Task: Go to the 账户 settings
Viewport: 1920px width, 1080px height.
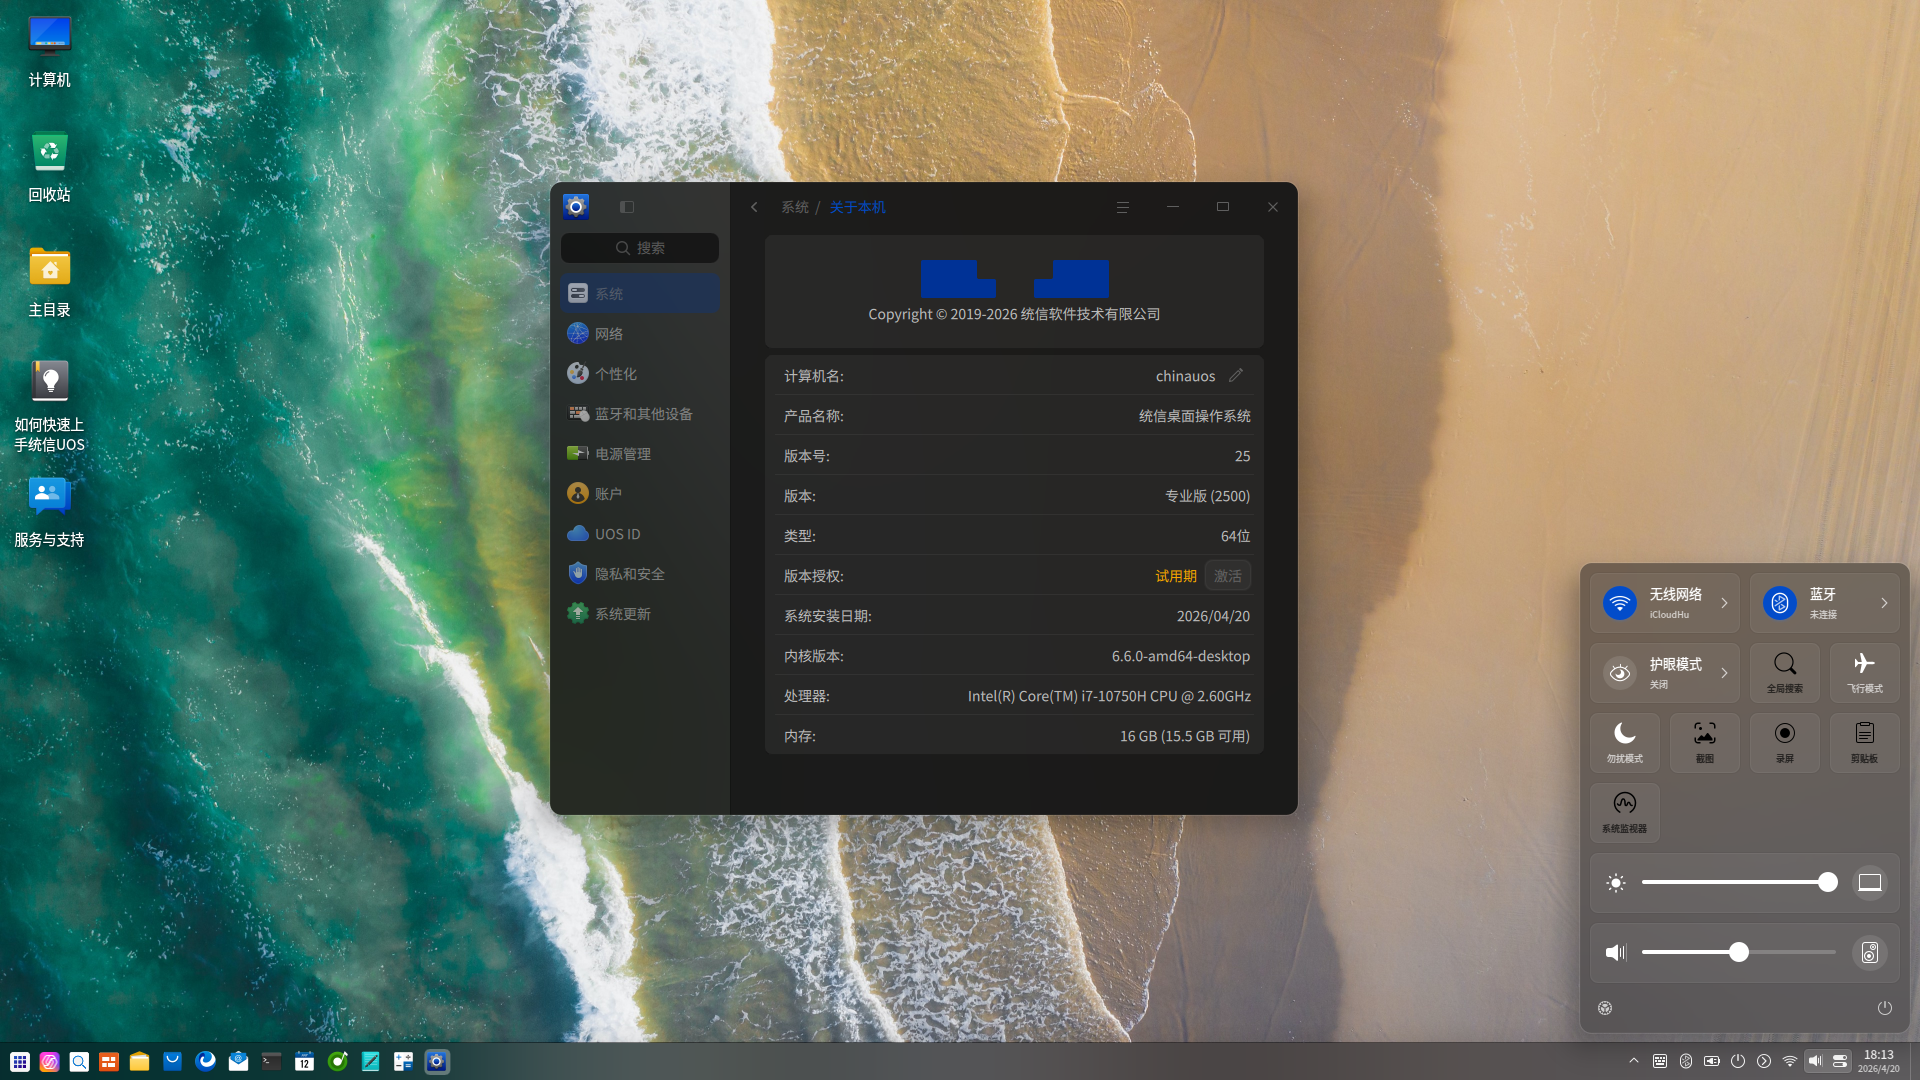Action: pos(640,494)
